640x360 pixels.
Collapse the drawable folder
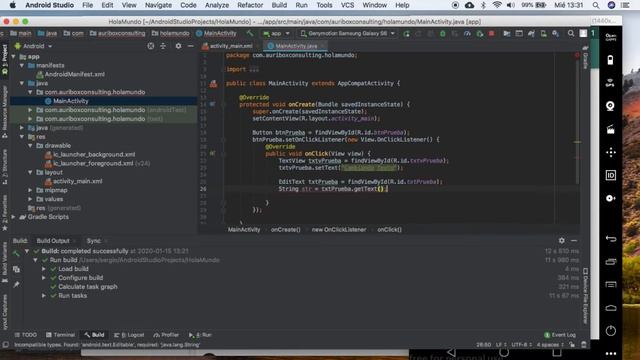[x=30, y=146]
